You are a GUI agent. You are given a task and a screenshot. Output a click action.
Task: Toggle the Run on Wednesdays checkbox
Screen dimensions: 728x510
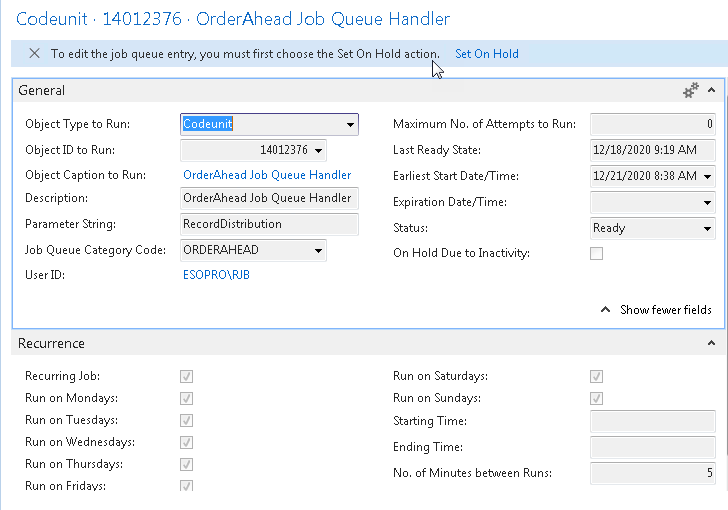coord(187,443)
